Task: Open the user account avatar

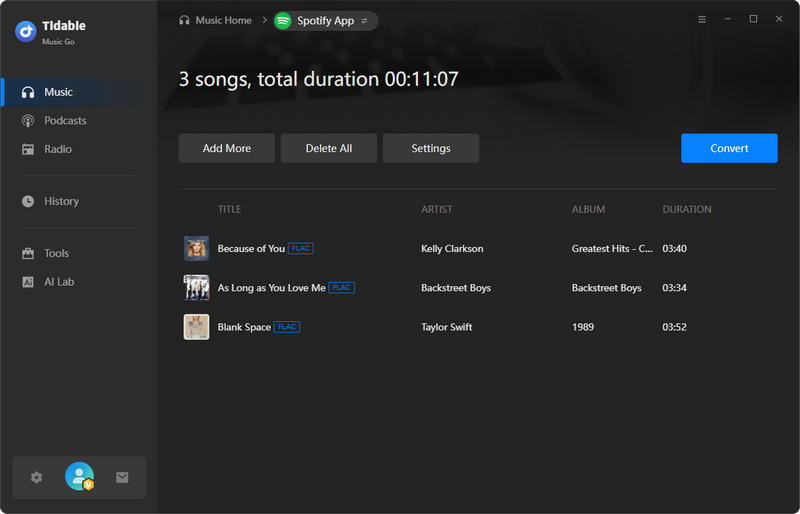Action: pos(80,476)
